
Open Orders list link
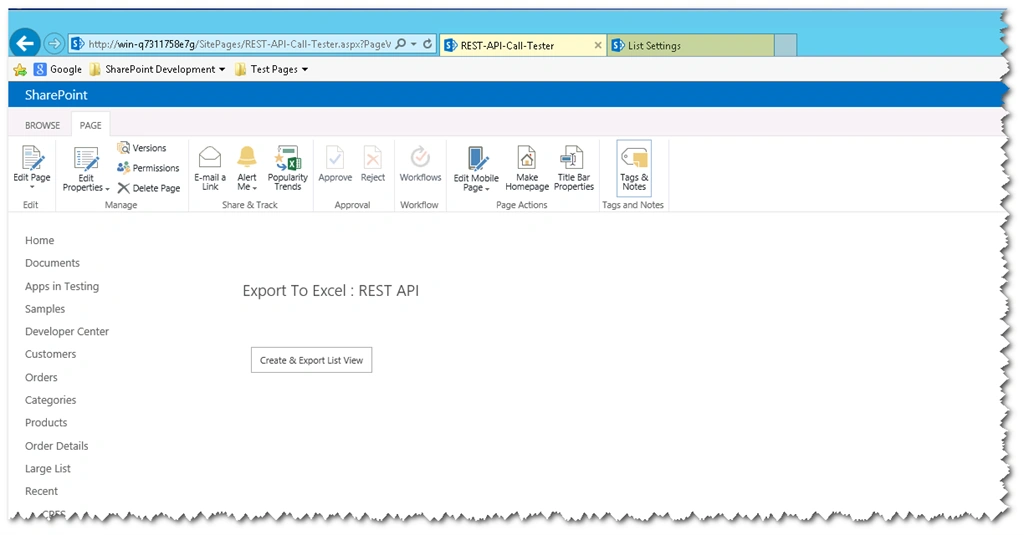coord(41,378)
